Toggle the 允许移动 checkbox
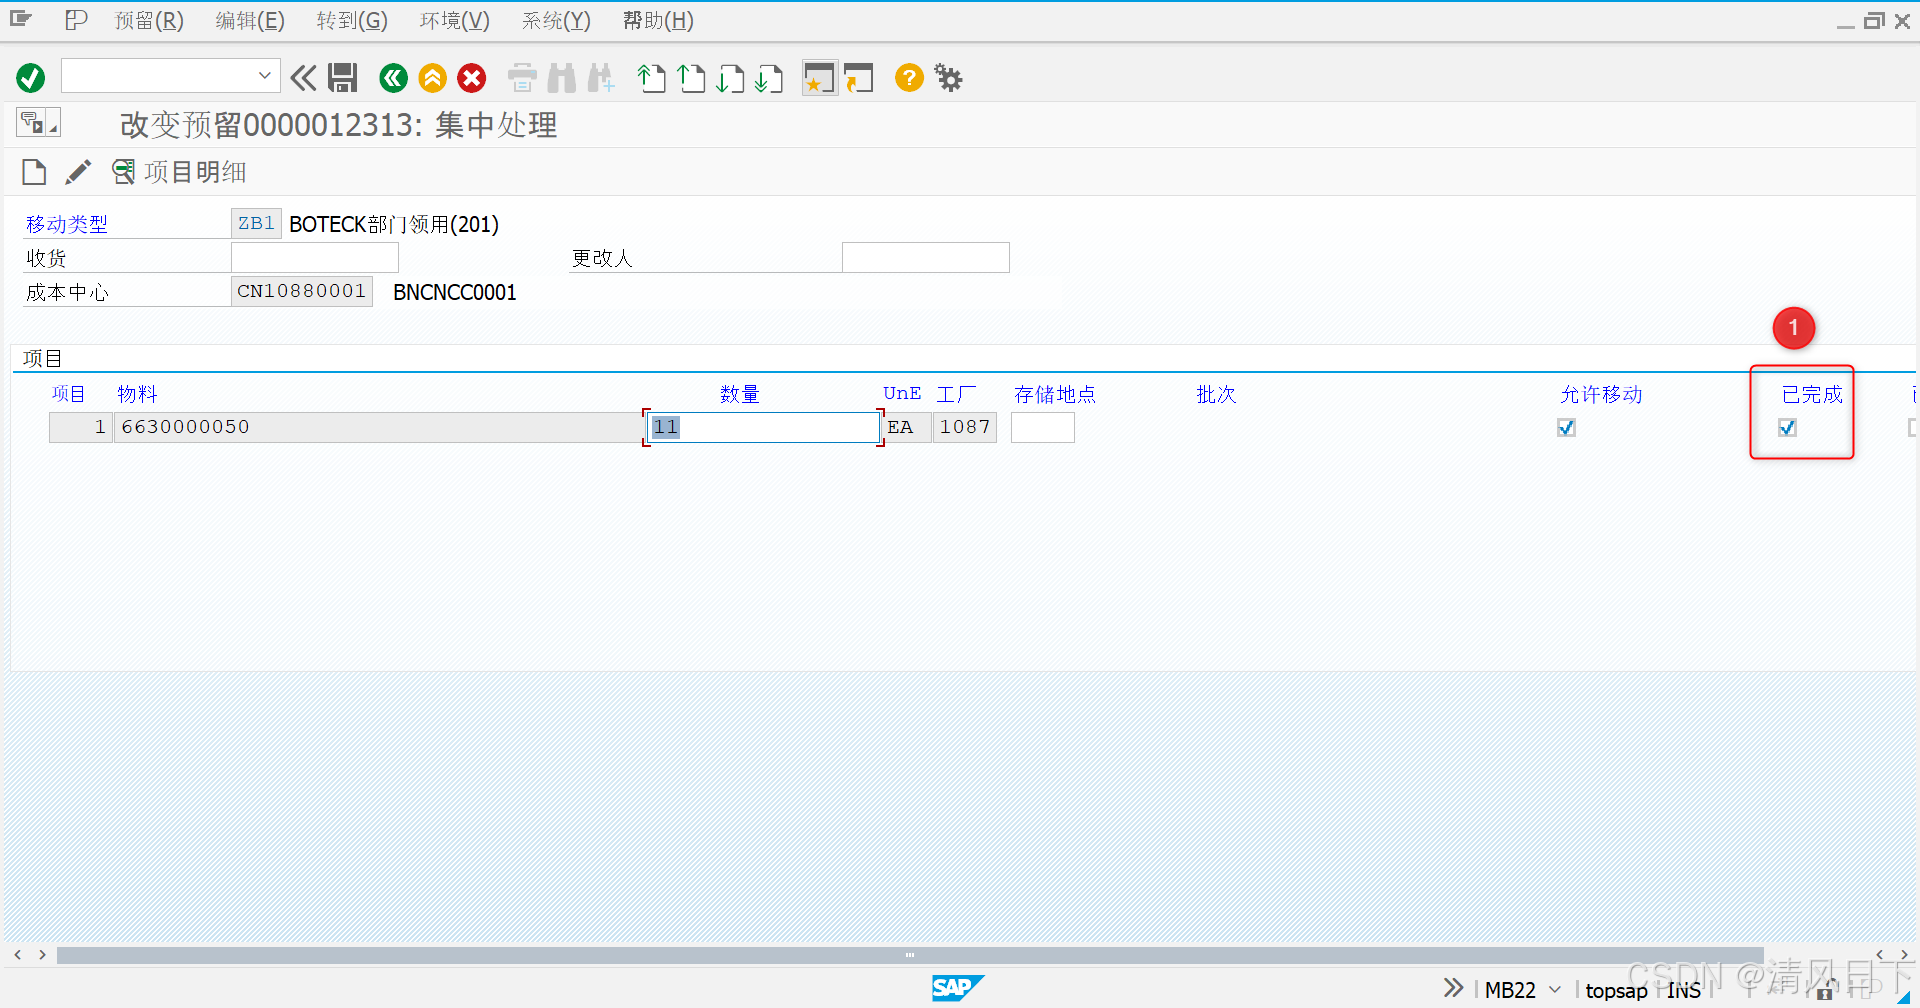 pyautogui.click(x=1565, y=427)
